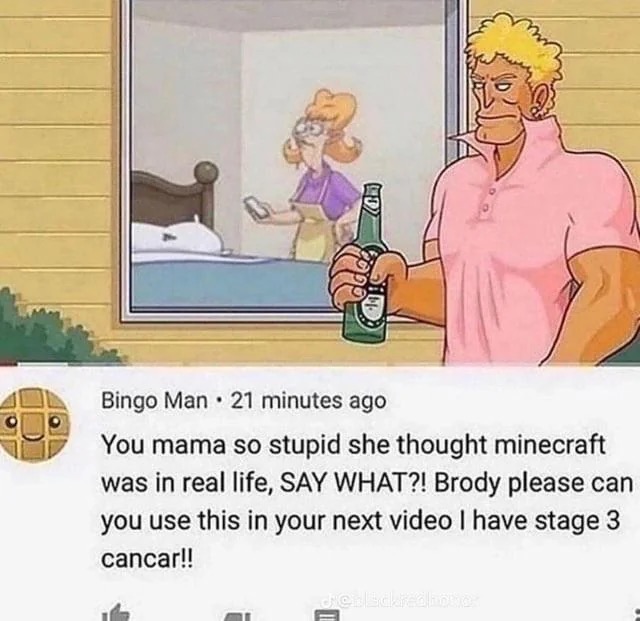Click the word 'cancar!!' in the comment
640x621 pixels.
[x=146, y=559]
